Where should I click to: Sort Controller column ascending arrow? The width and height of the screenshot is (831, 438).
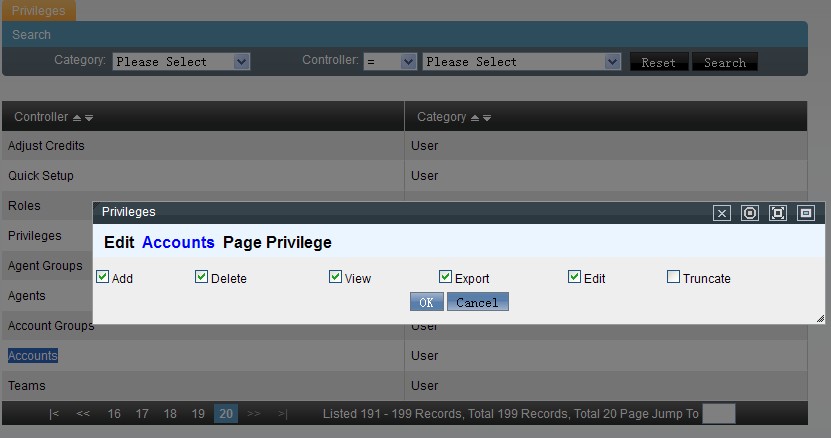click(77, 118)
